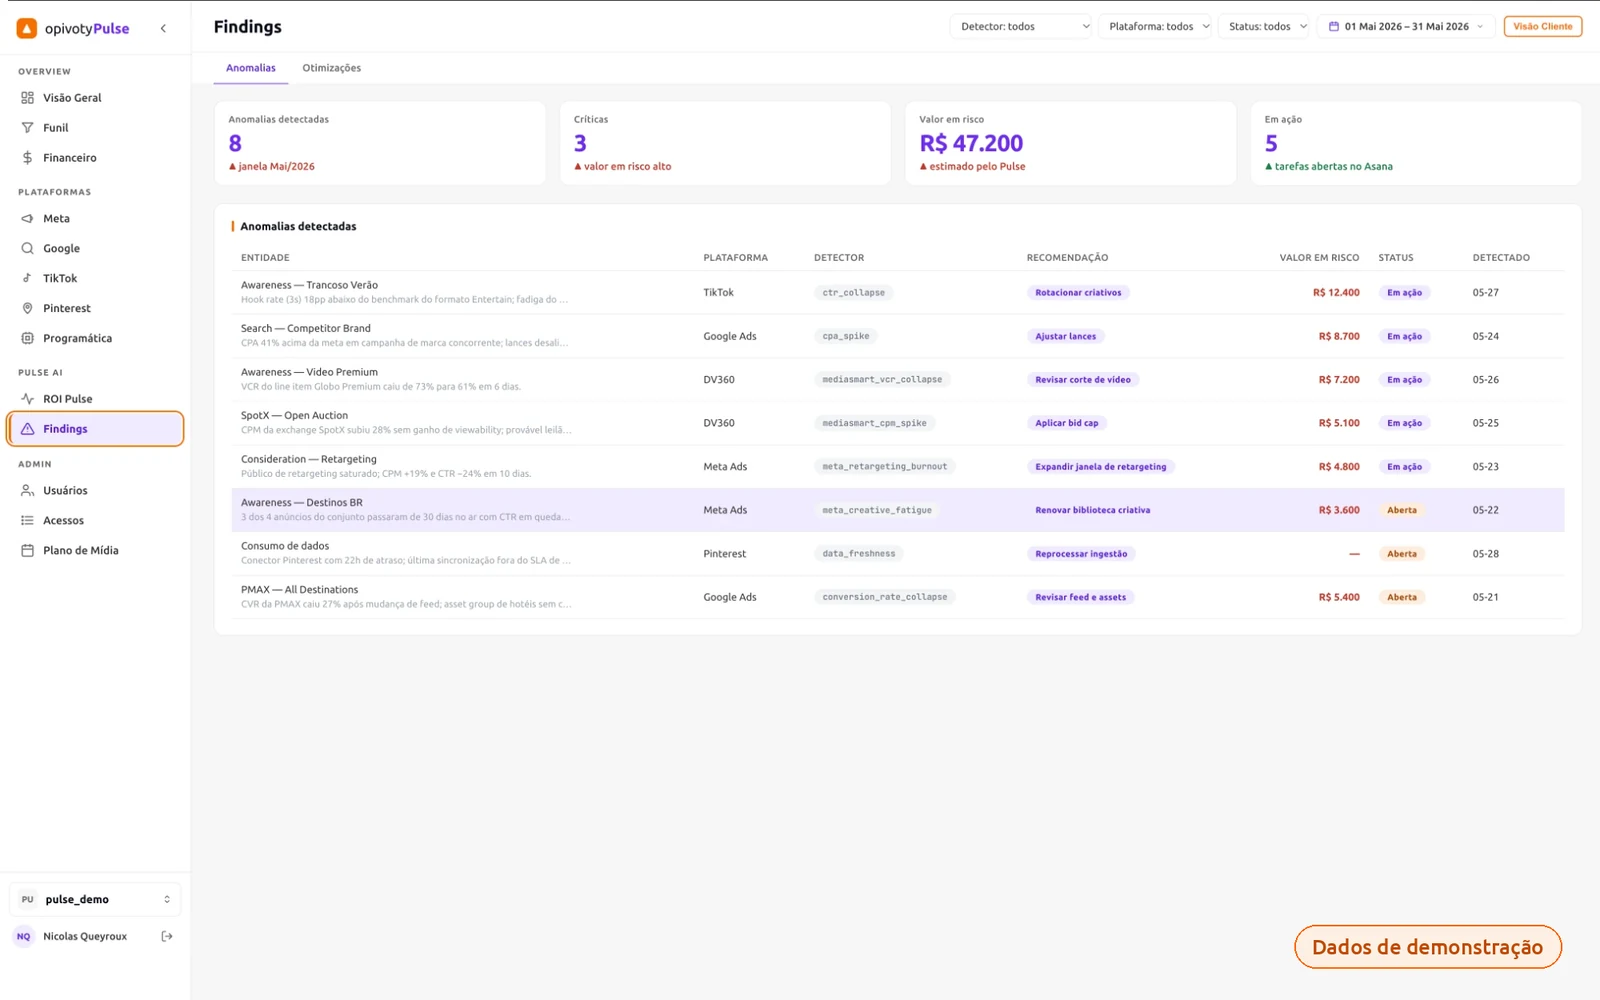Open Financeiro dollar sign icon

pyautogui.click(x=27, y=158)
